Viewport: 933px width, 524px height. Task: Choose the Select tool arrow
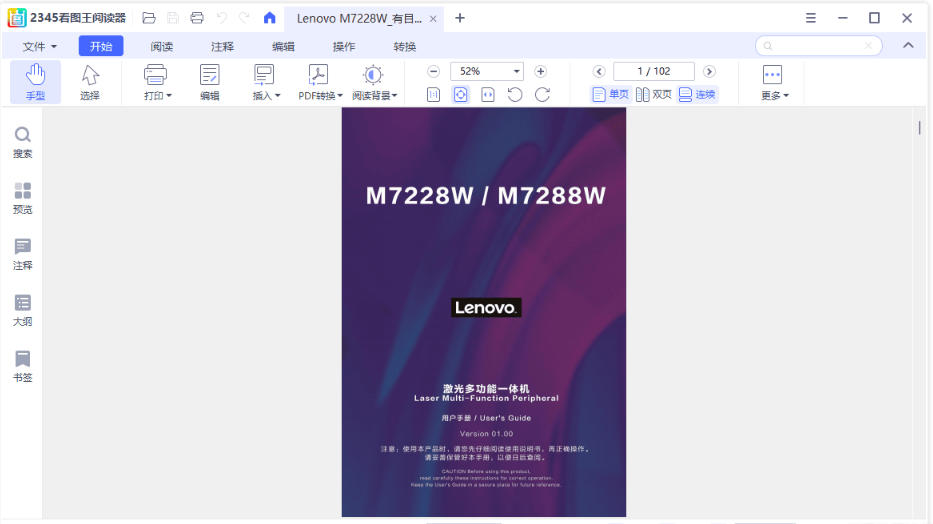point(90,82)
